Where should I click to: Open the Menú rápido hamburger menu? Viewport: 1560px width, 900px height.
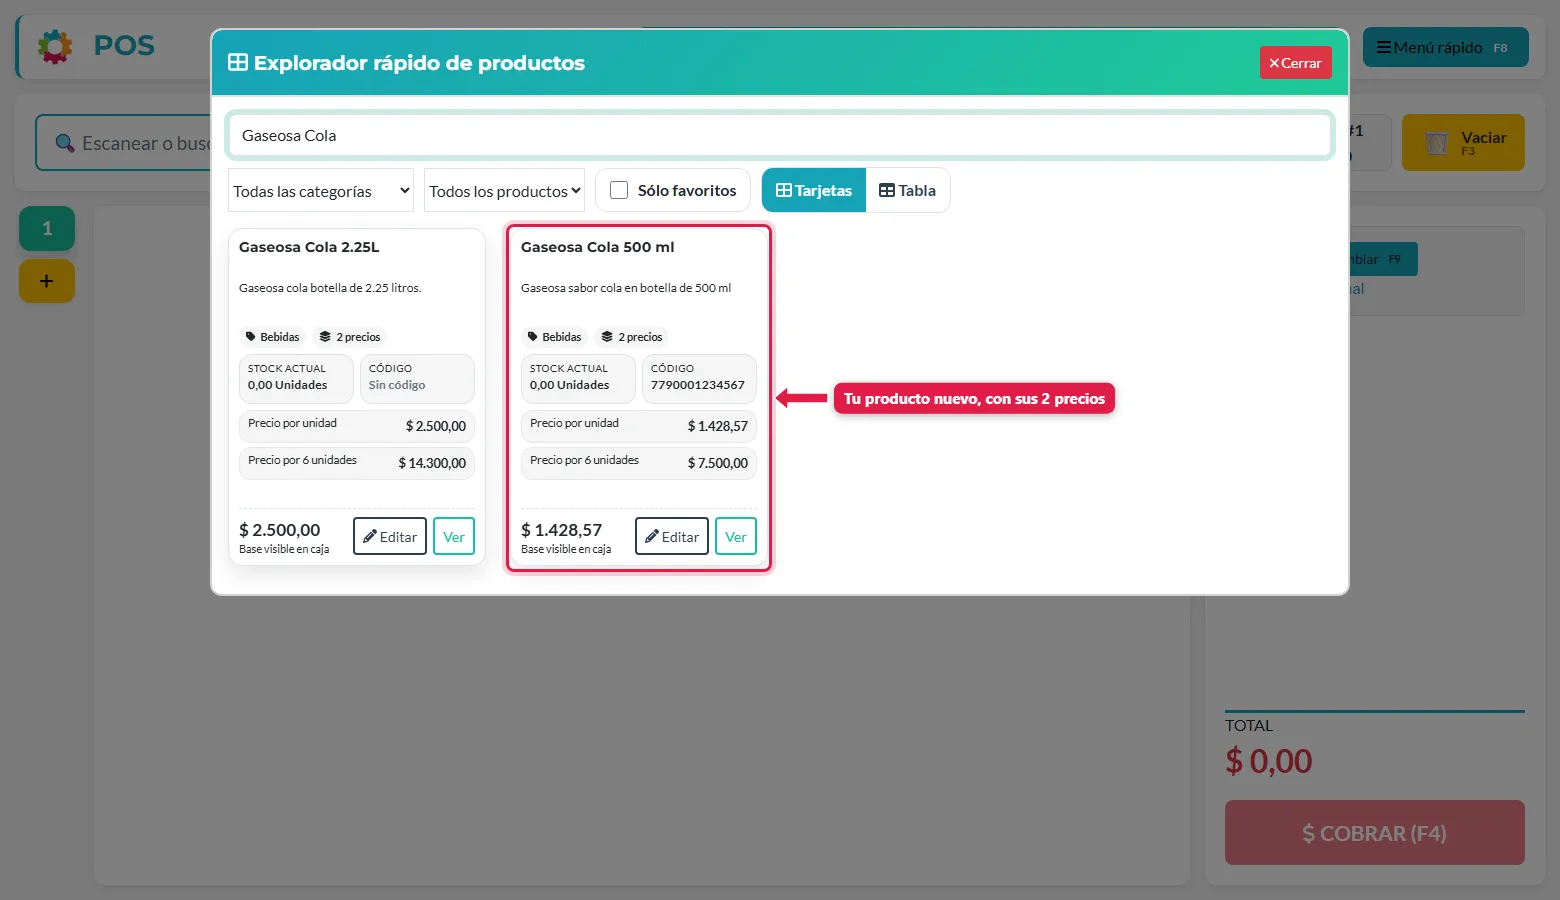1445,47
